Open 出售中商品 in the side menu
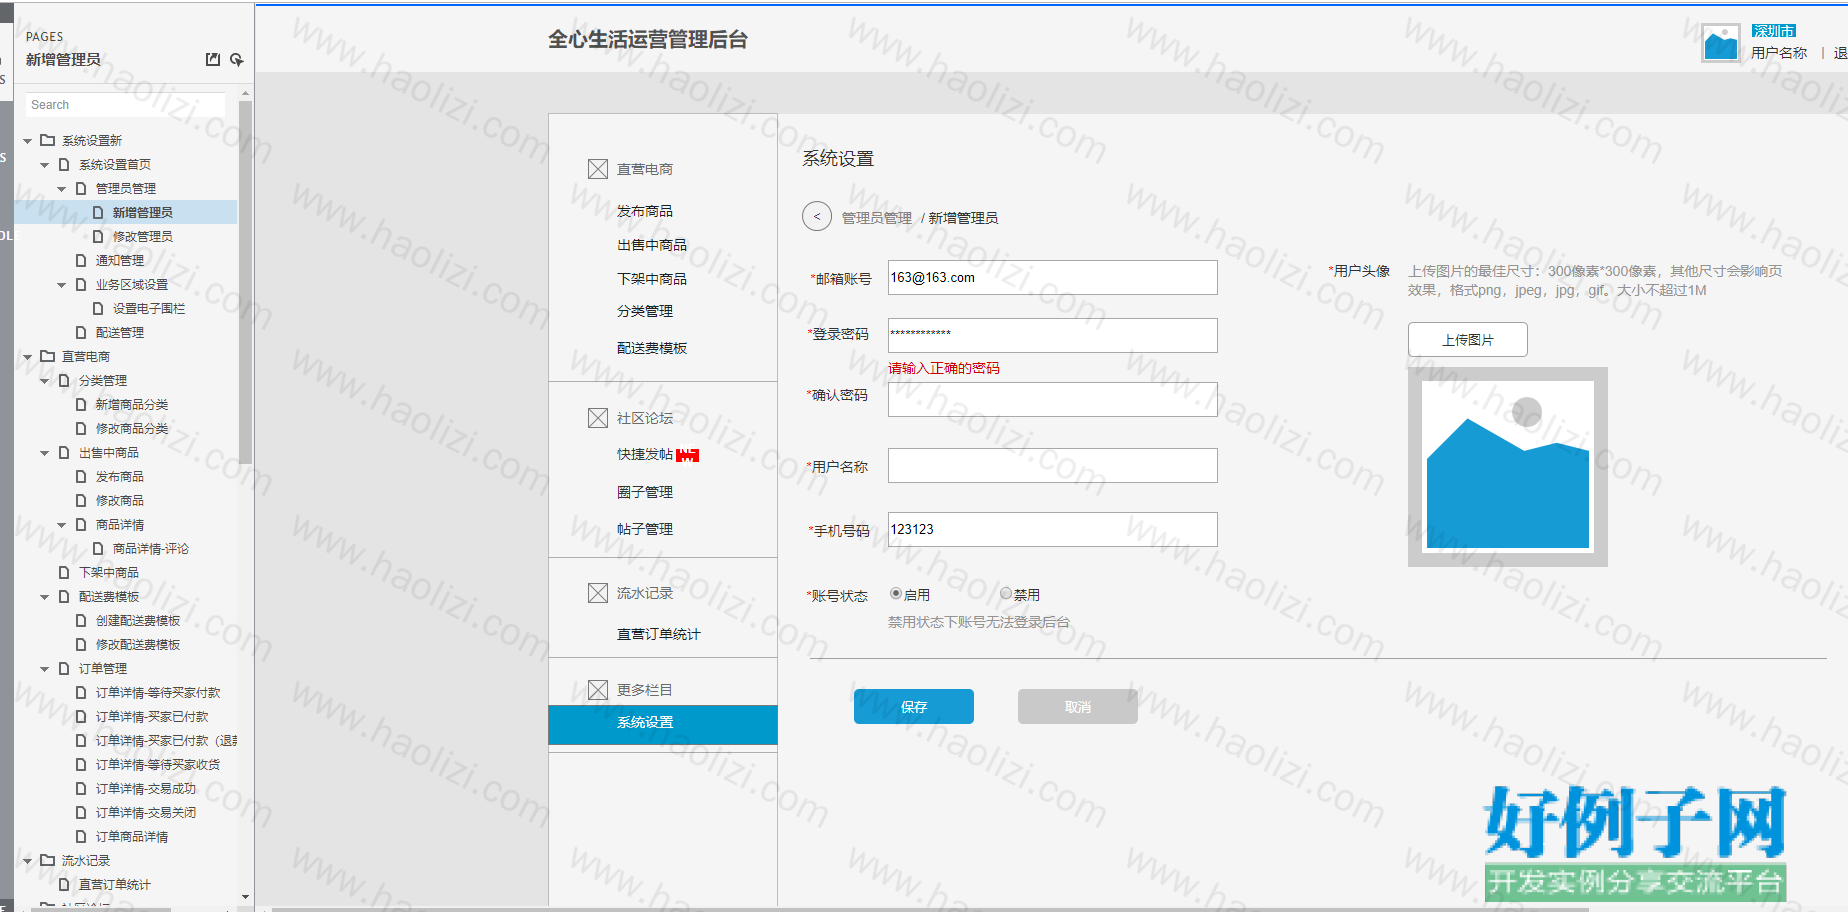The width and height of the screenshot is (1848, 912). tap(652, 245)
